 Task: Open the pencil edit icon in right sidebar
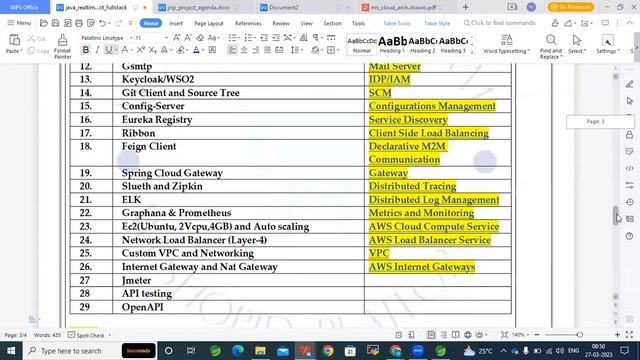(x=629, y=84)
